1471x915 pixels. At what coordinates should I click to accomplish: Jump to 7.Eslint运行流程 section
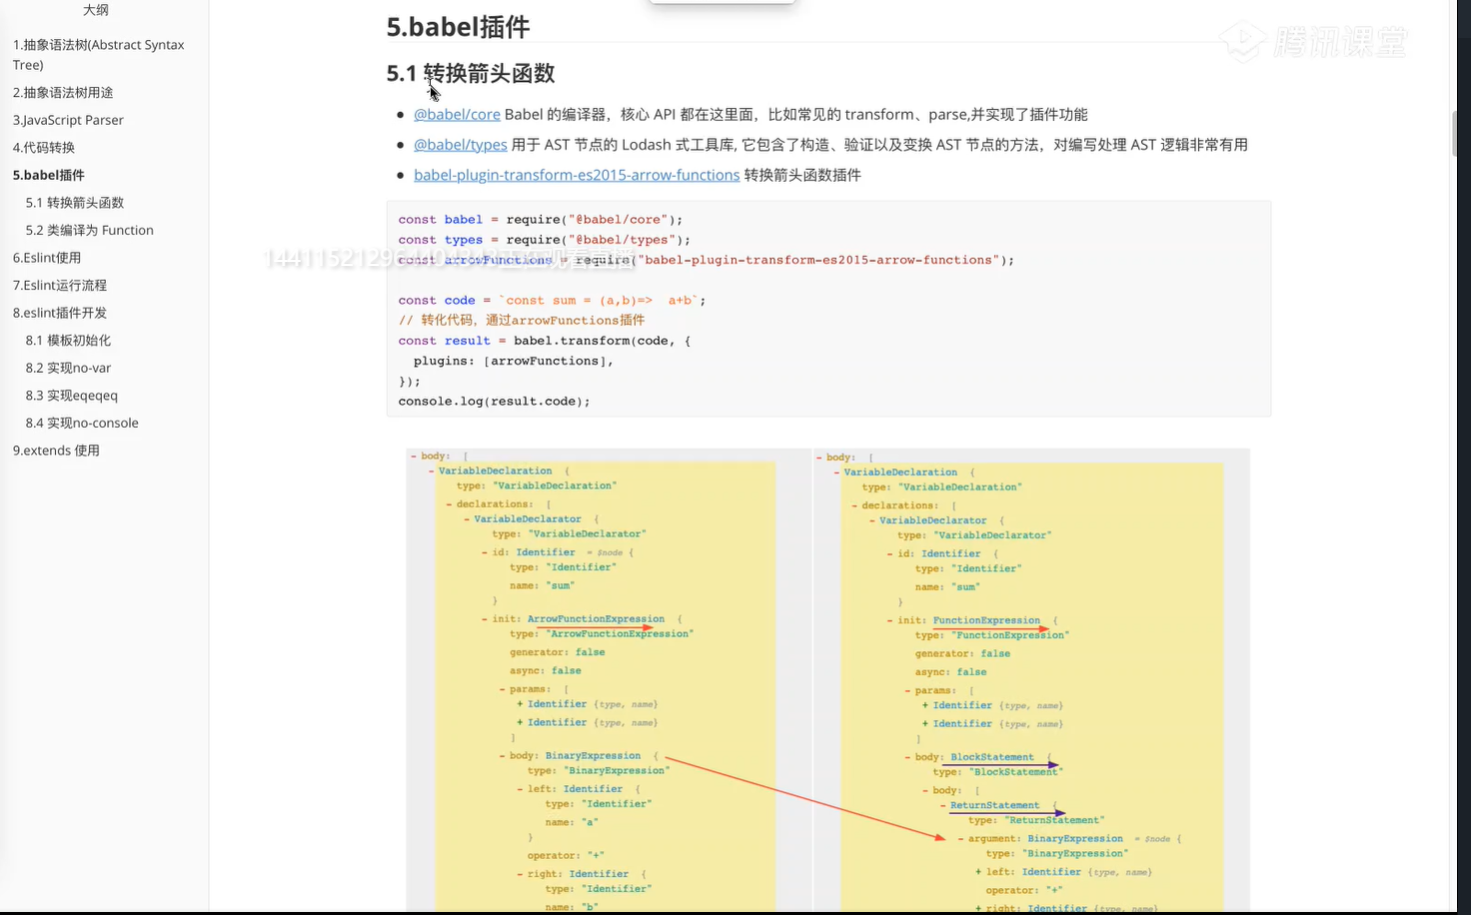pyautogui.click(x=60, y=285)
